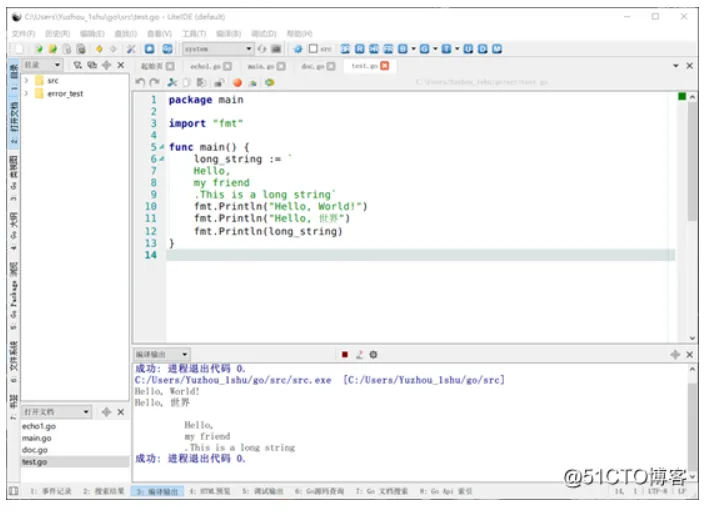Image resolution: width=706 pixels, height=522 pixels.
Task: Expand the src folder in the tree
Action: tap(26, 81)
